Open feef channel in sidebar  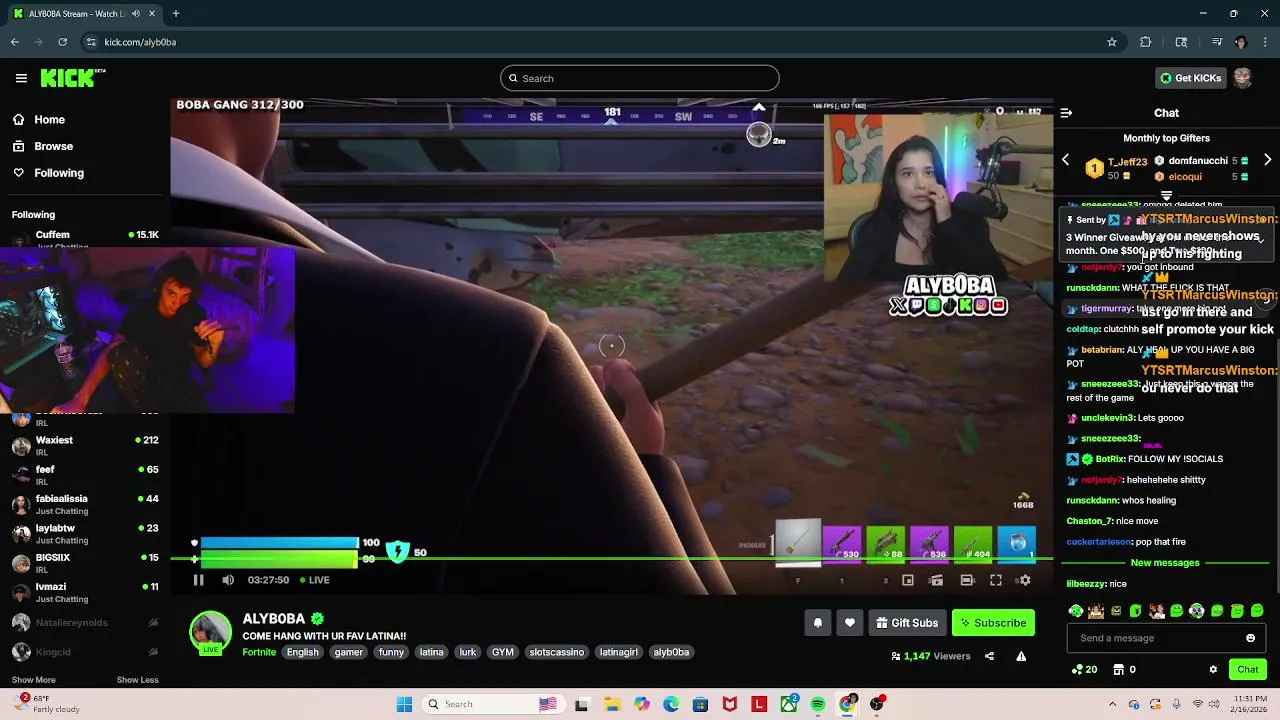coord(85,474)
